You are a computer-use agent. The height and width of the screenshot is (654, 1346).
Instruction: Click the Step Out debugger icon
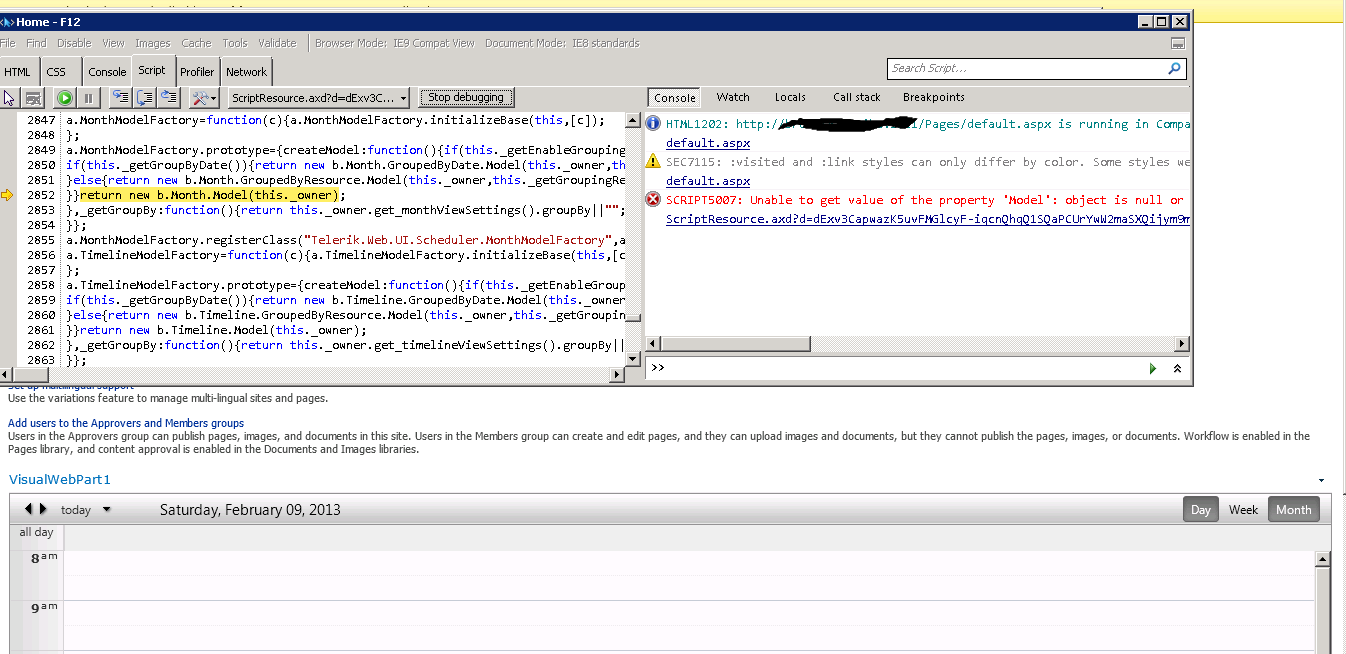169,98
